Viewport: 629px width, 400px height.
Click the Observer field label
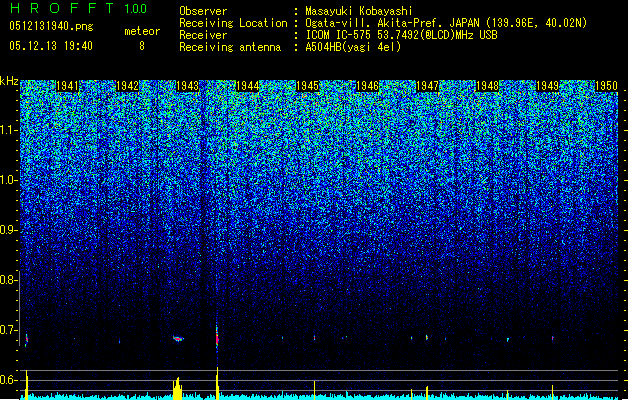point(203,11)
